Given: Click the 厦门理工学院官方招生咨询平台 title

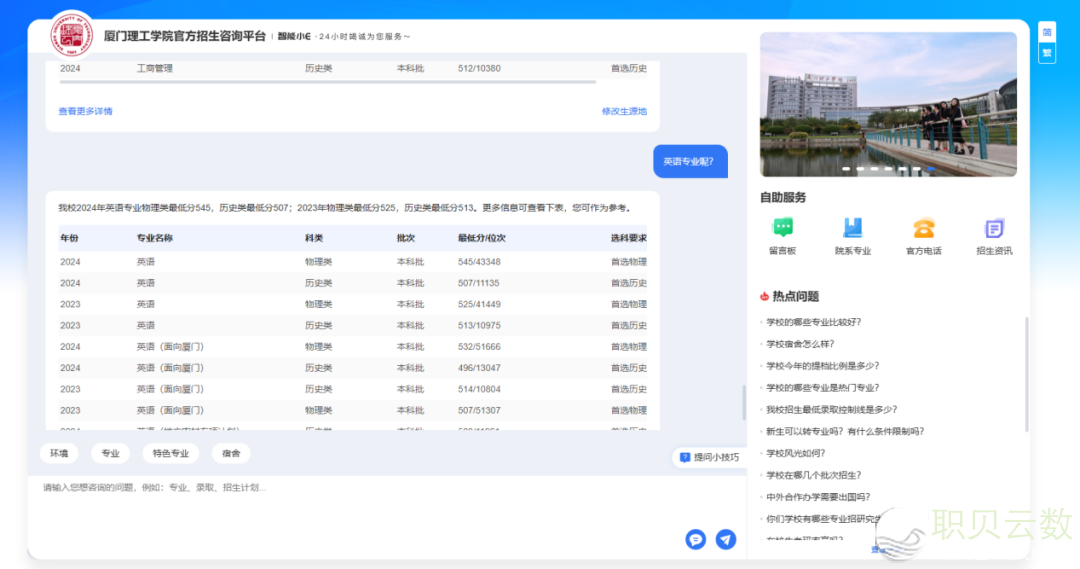Looking at the screenshot, I should point(185,36).
